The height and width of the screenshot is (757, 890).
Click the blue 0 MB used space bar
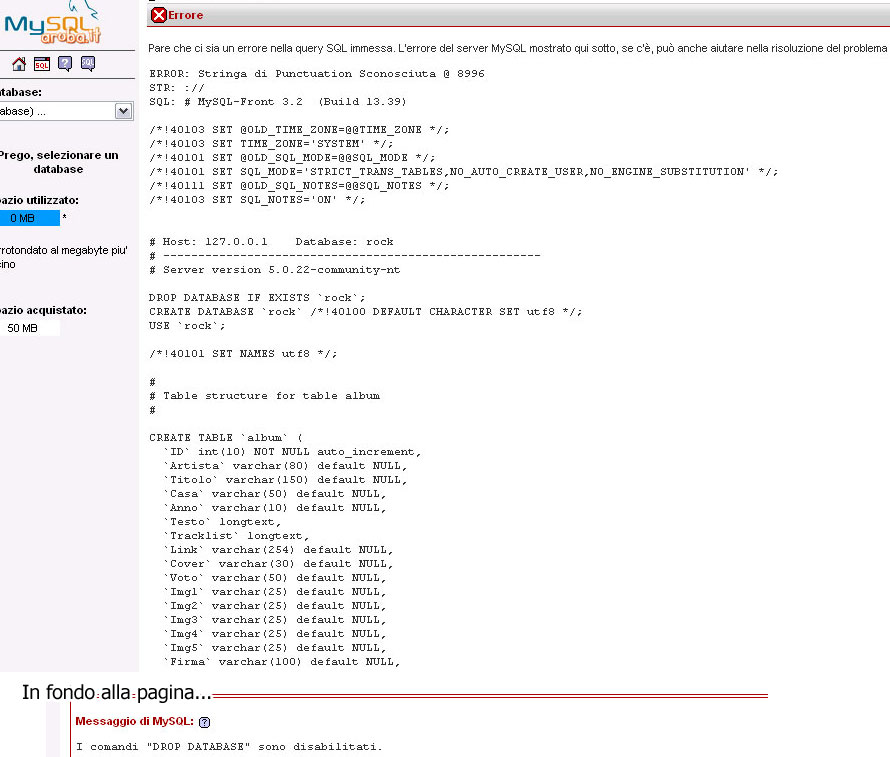click(27, 218)
